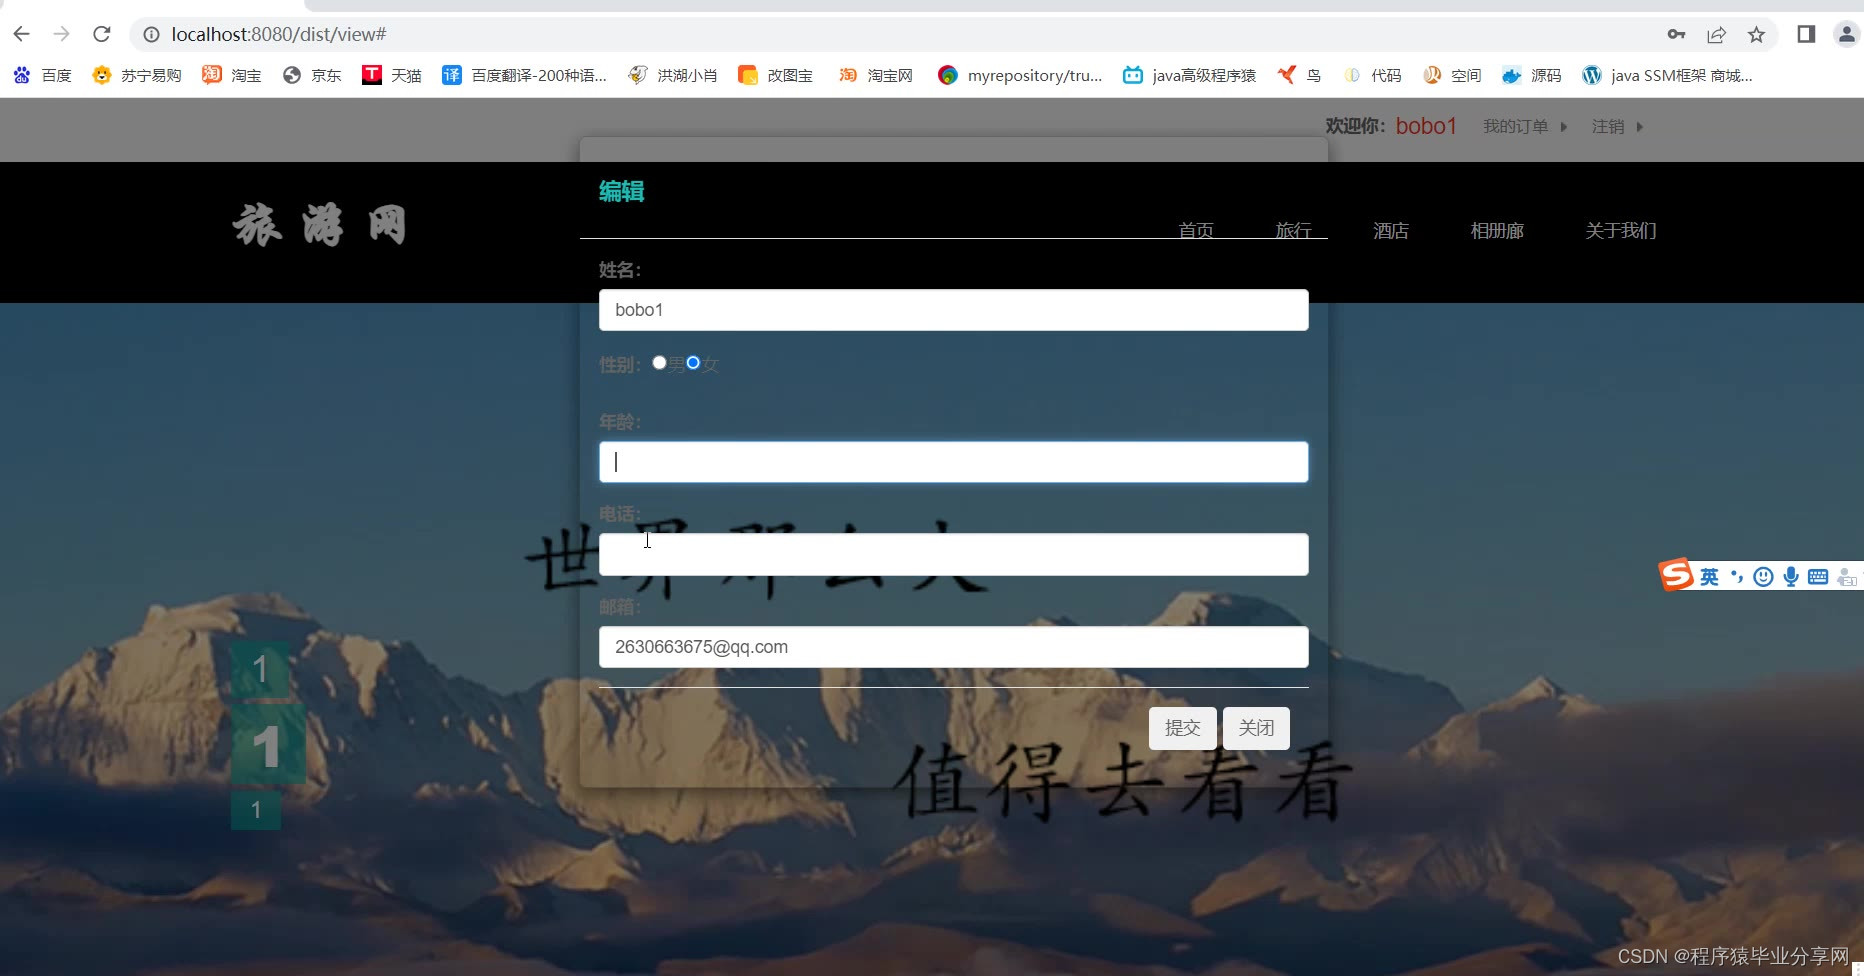Image resolution: width=1864 pixels, height=976 pixels.
Task: Open the 代码 bookmark
Action: pyautogui.click(x=1372, y=75)
